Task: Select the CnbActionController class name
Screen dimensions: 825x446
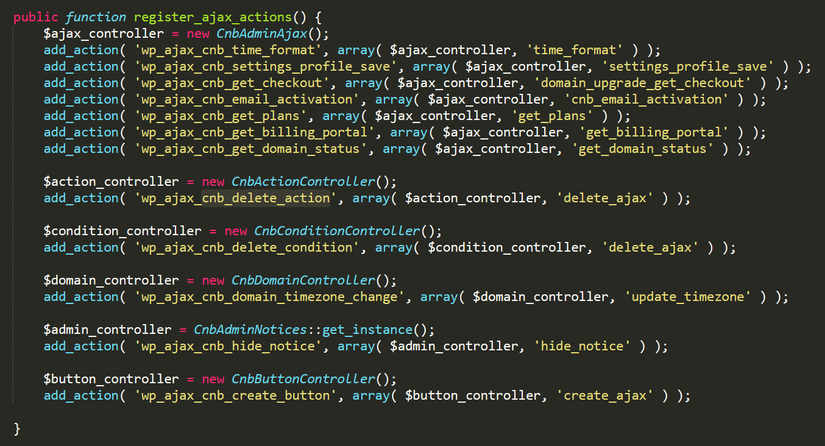Action: coord(304,181)
